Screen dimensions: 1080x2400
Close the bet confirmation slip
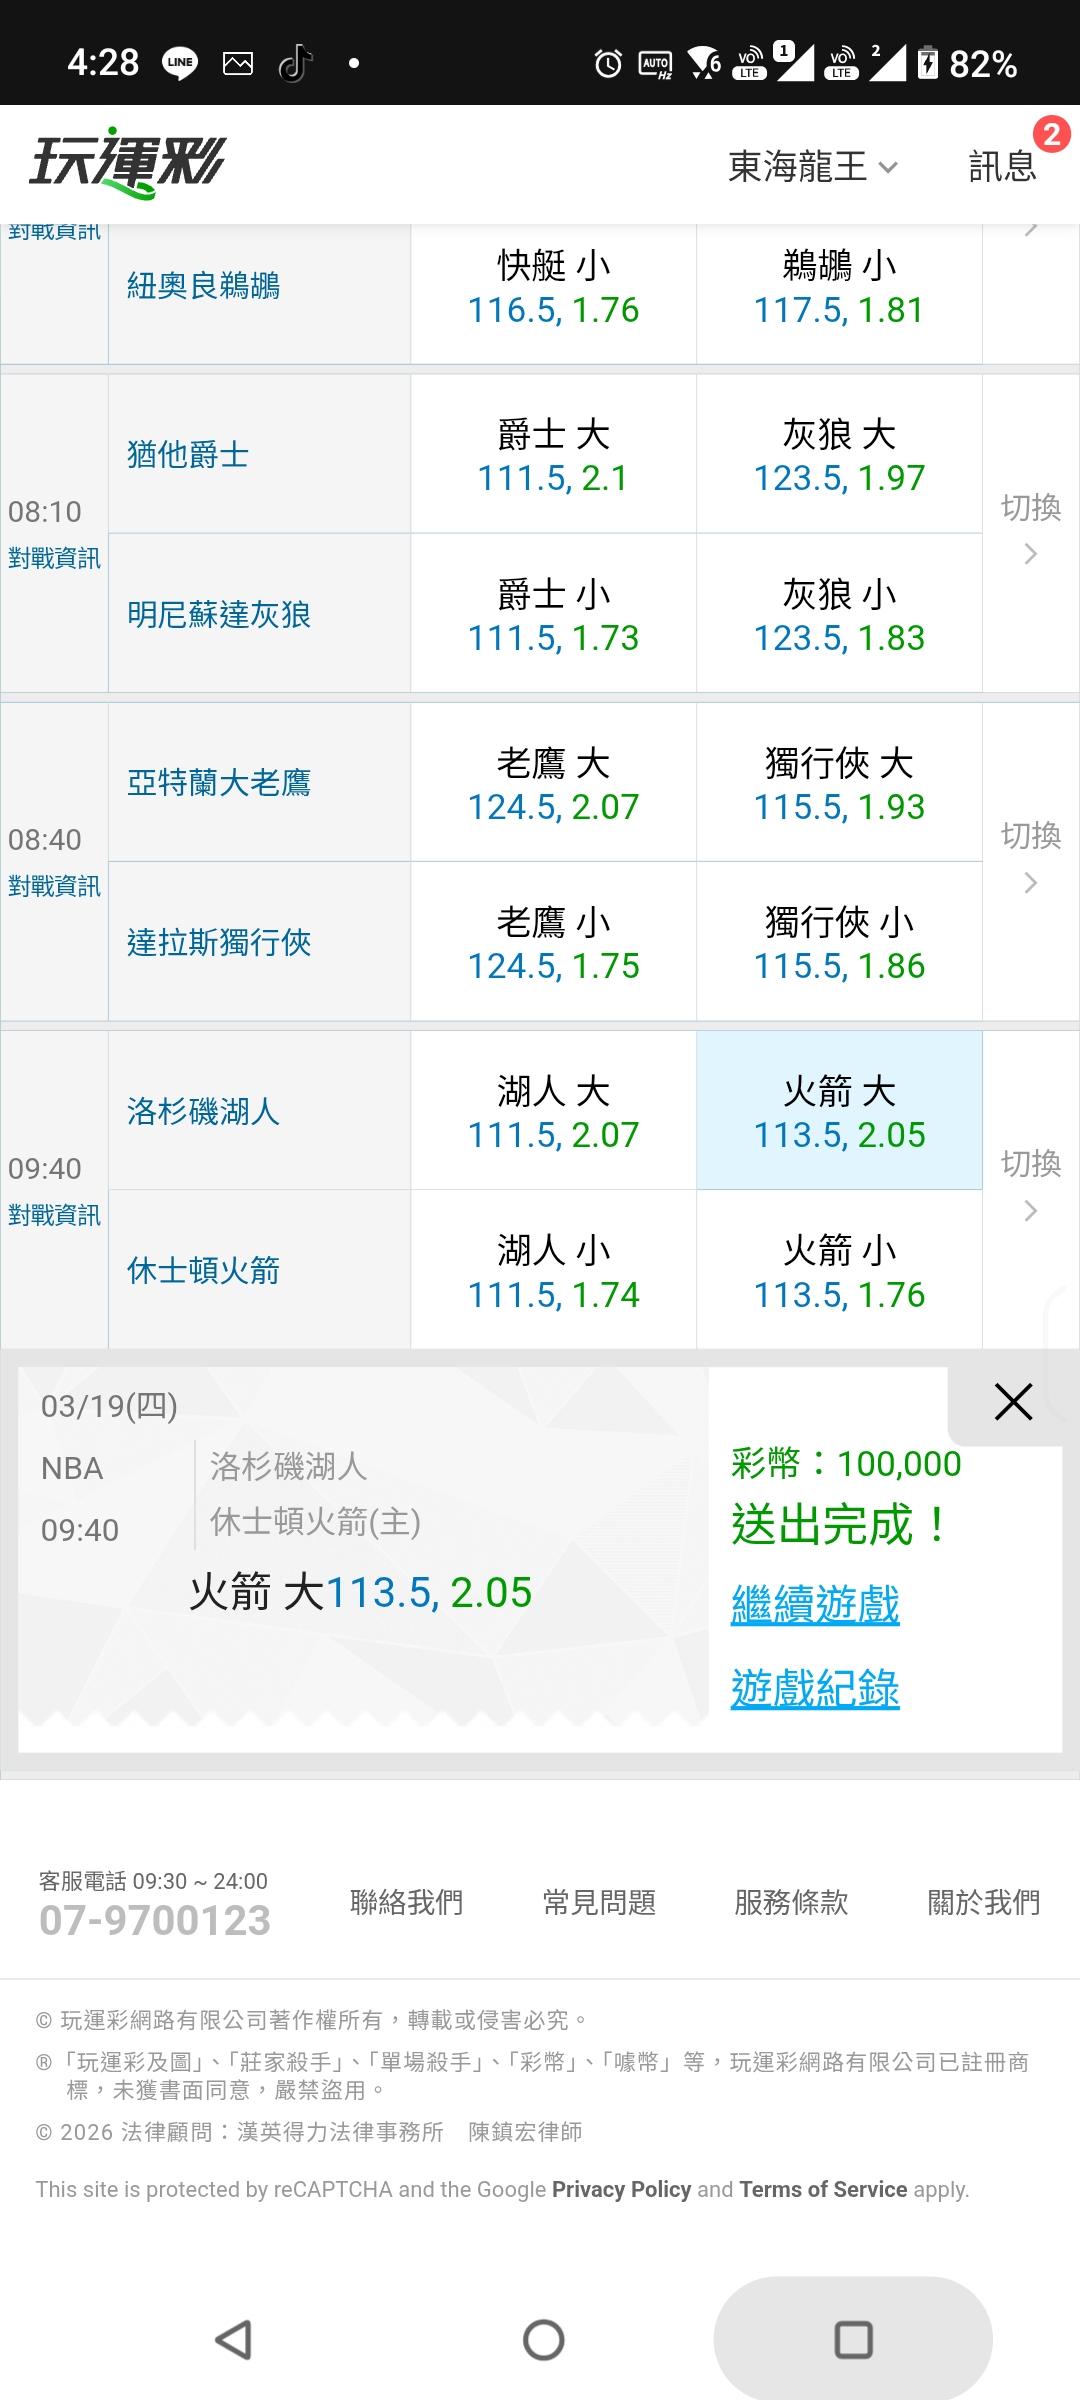click(1012, 1402)
